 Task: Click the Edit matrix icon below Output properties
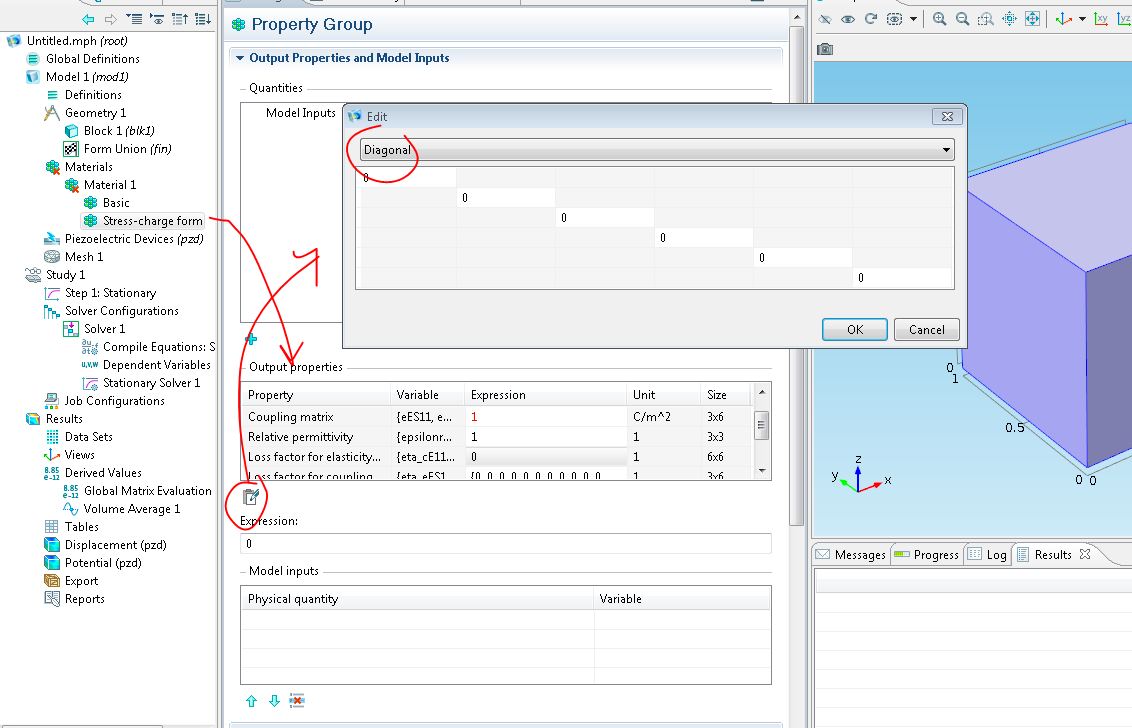click(251, 497)
